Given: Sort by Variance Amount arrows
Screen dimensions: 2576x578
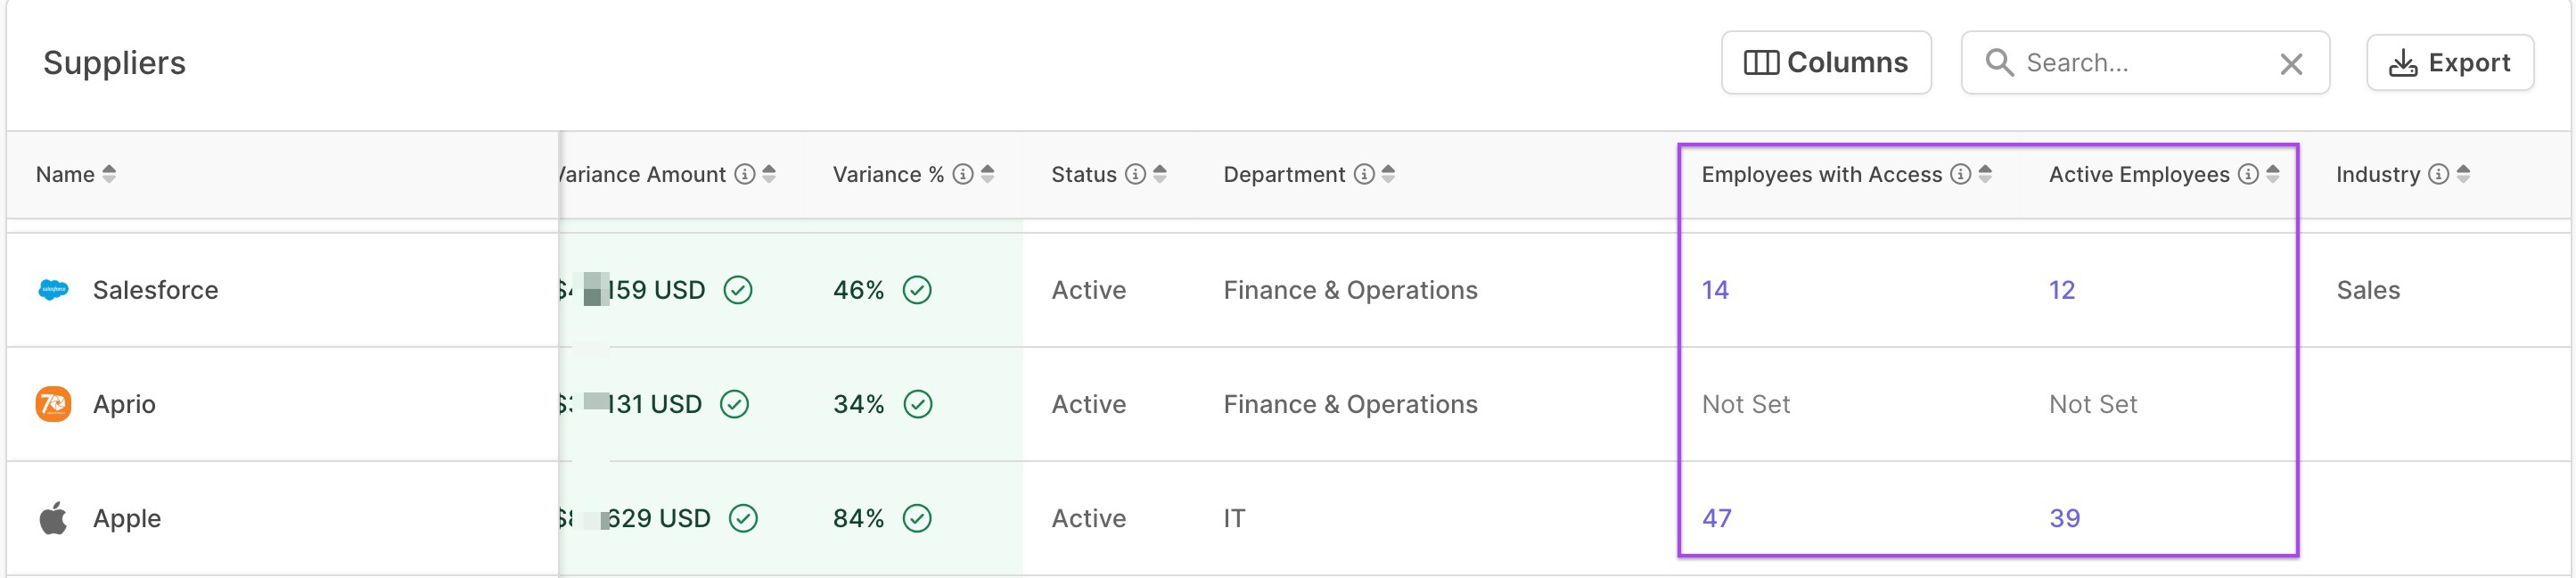Looking at the screenshot, I should pyautogui.click(x=768, y=174).
